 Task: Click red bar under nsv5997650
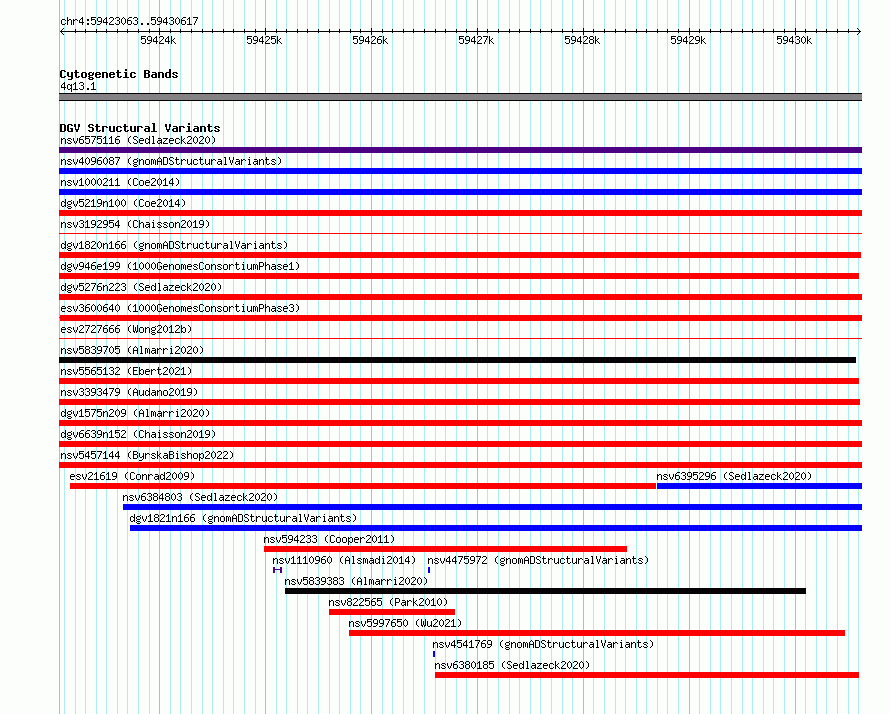coord(597,633)
